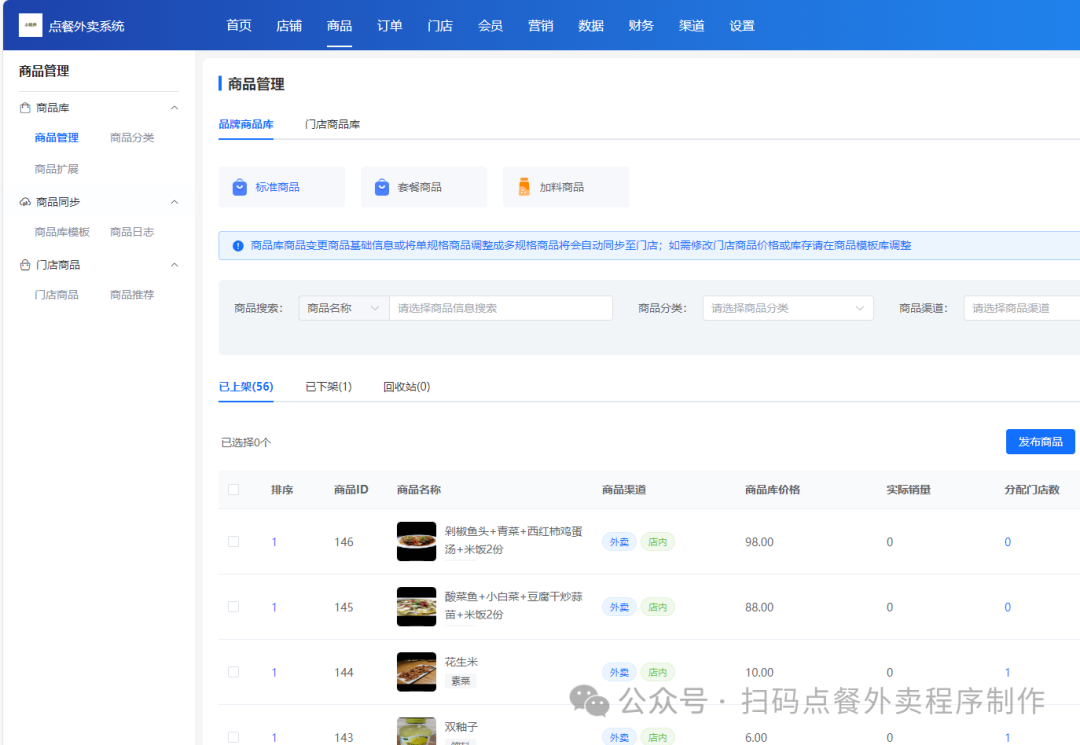Viewport: 1080px width, 745px height.
Task: Open the 营销 top menu
Action: click(541, 25)
